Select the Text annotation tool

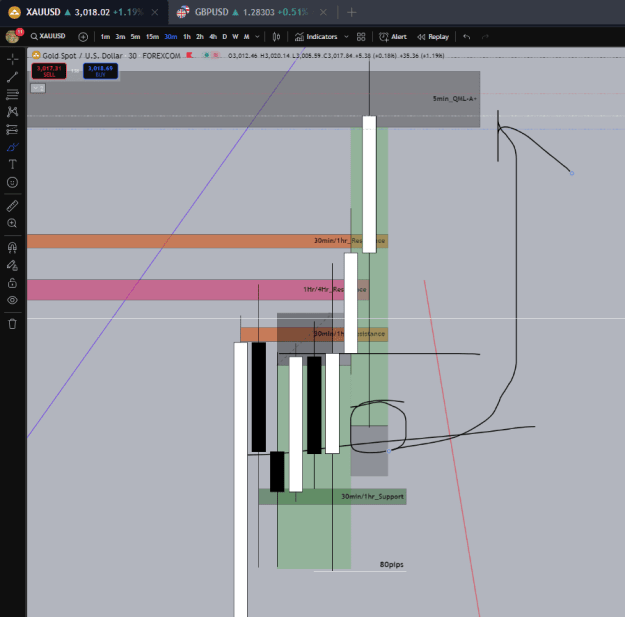[12, 164]
